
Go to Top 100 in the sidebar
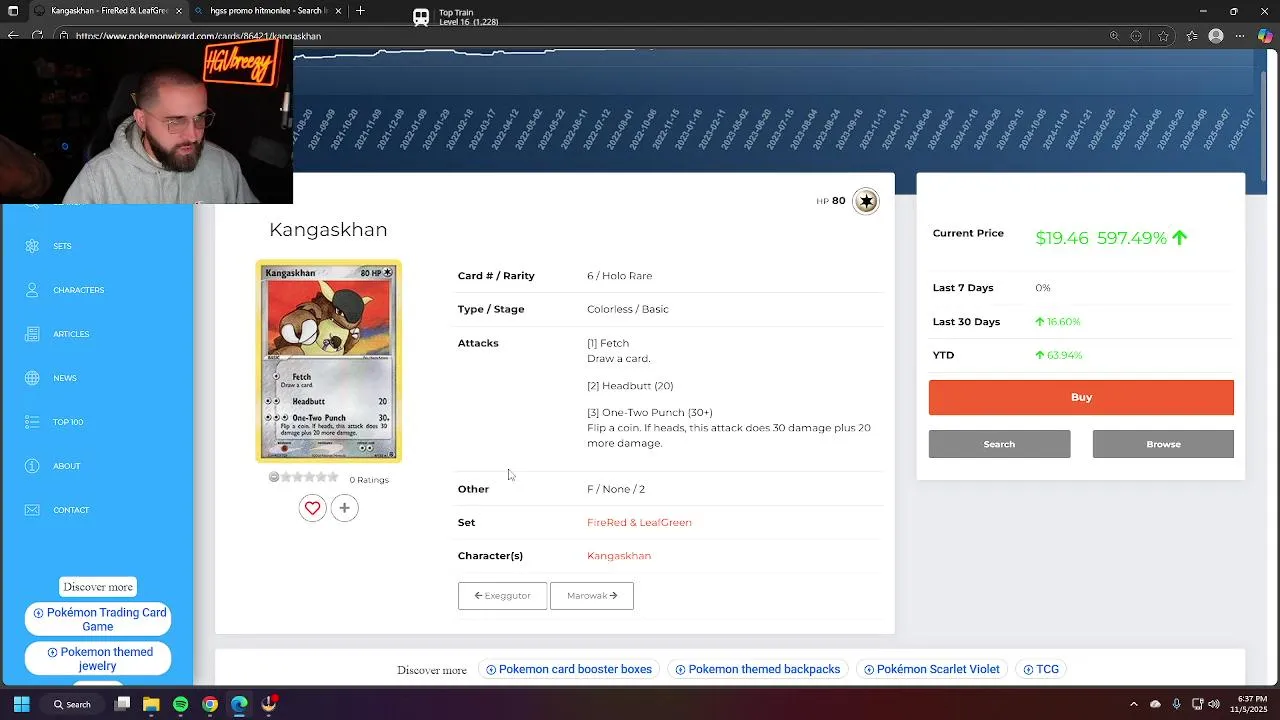point(68,422)
